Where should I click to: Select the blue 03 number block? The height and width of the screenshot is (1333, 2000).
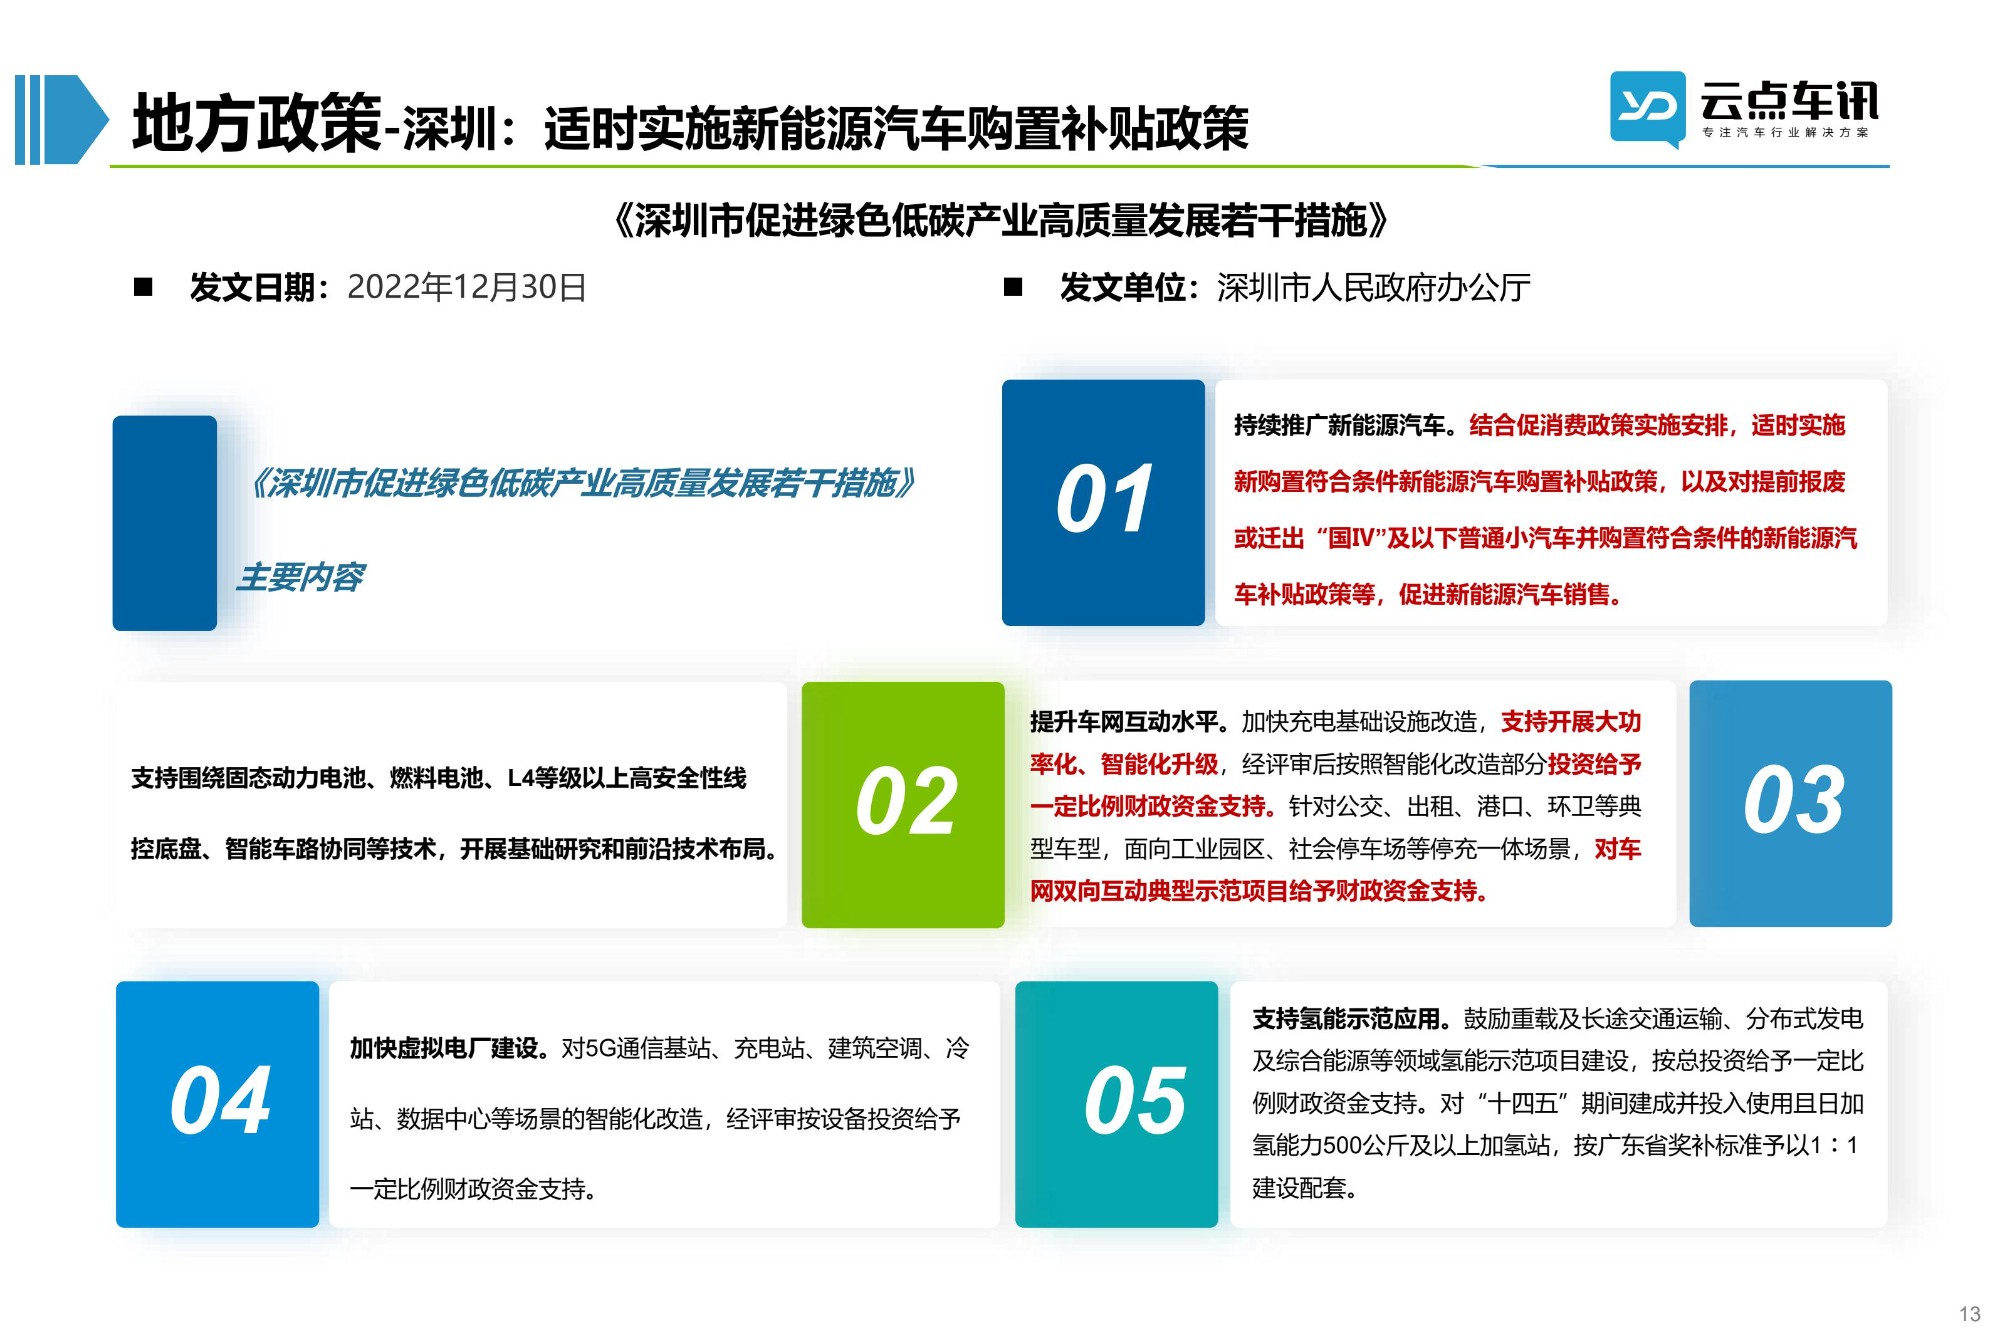click(x=1790, y=803)
